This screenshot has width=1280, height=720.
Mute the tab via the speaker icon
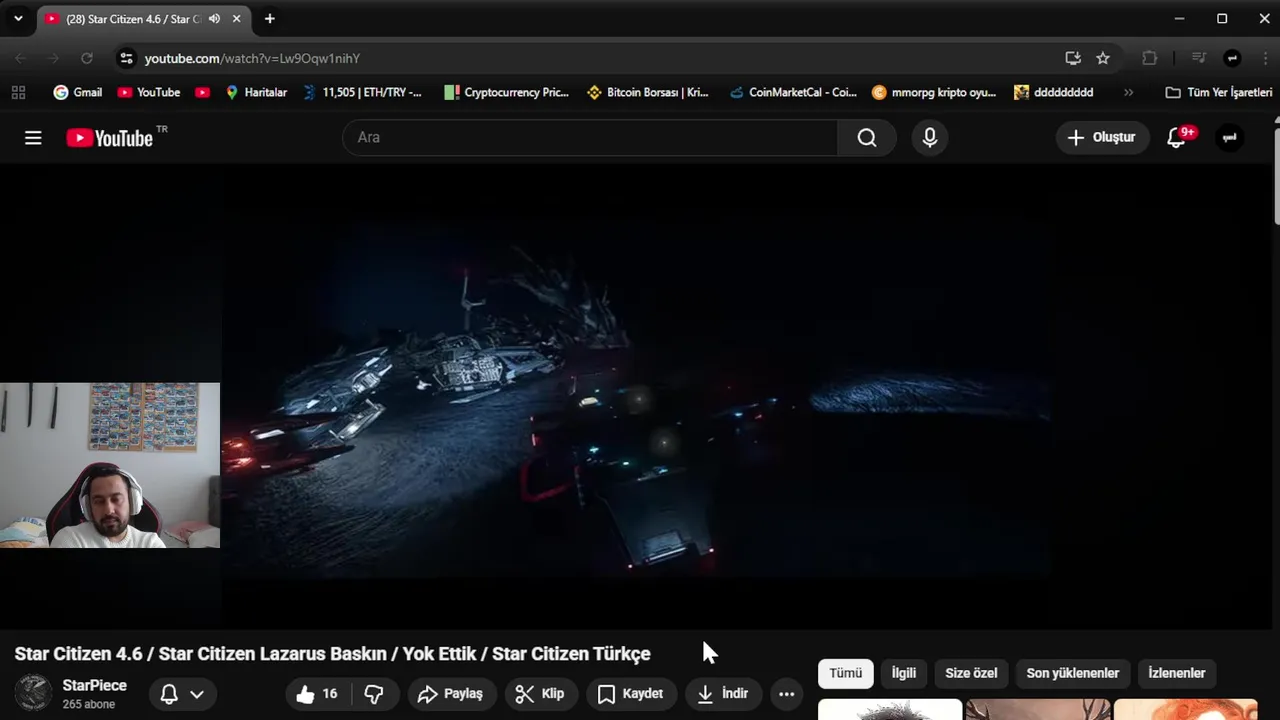coord(214,19)
